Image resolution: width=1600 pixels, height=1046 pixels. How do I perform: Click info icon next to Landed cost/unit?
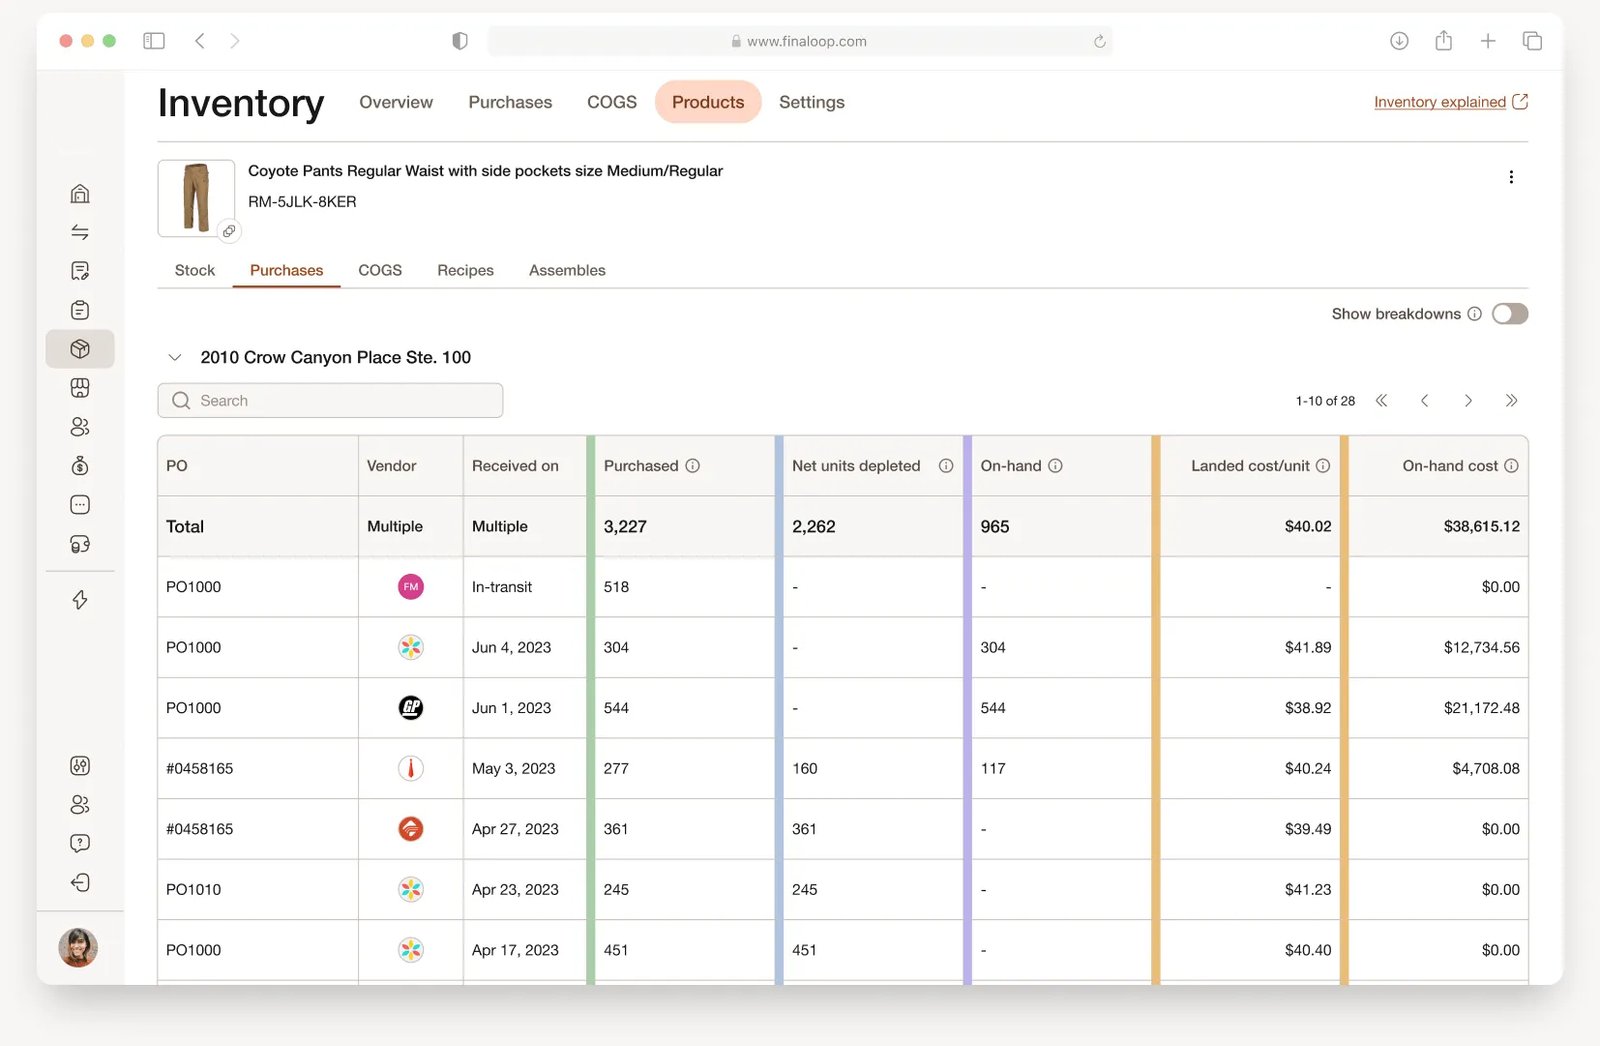pyautogui.click(x=1323, y=466)
